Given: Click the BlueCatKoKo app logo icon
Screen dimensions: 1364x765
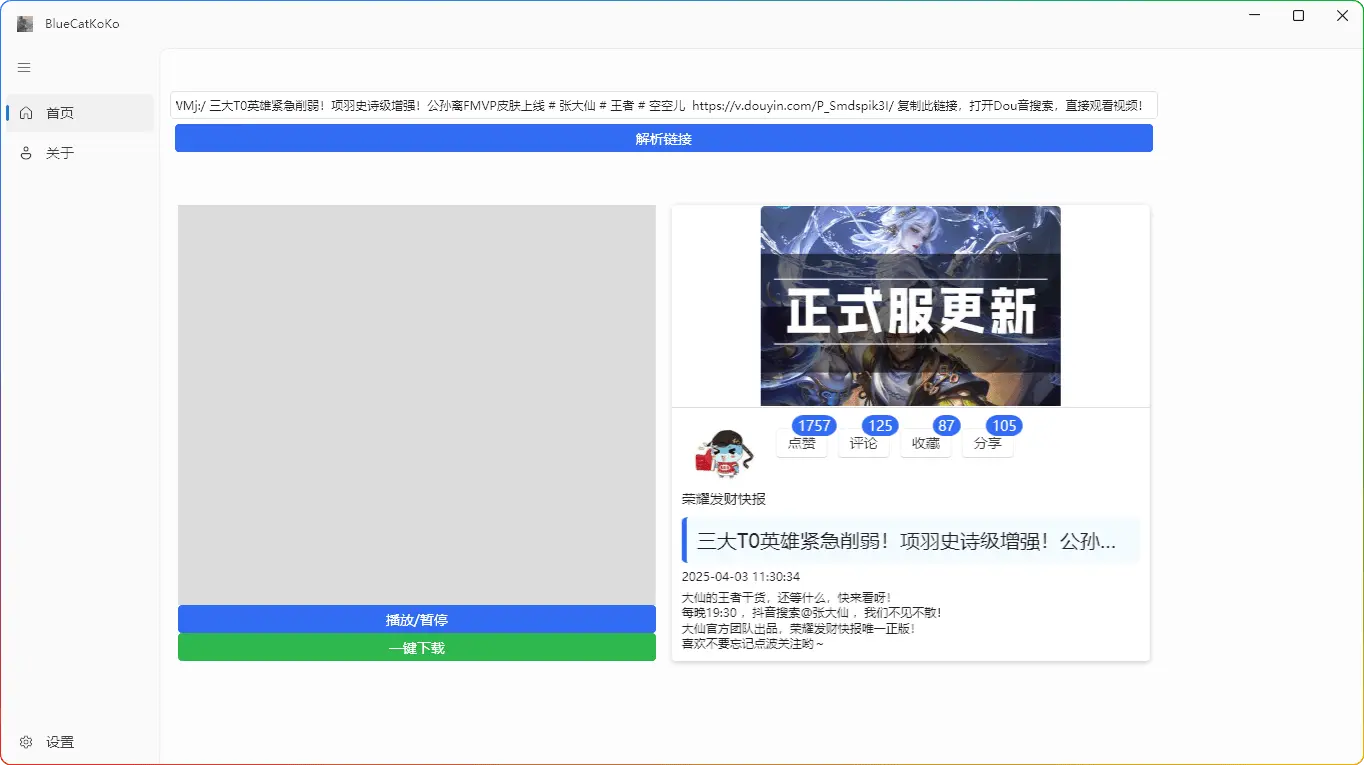Looking at the screenshot, I should (x=25, y=24).
